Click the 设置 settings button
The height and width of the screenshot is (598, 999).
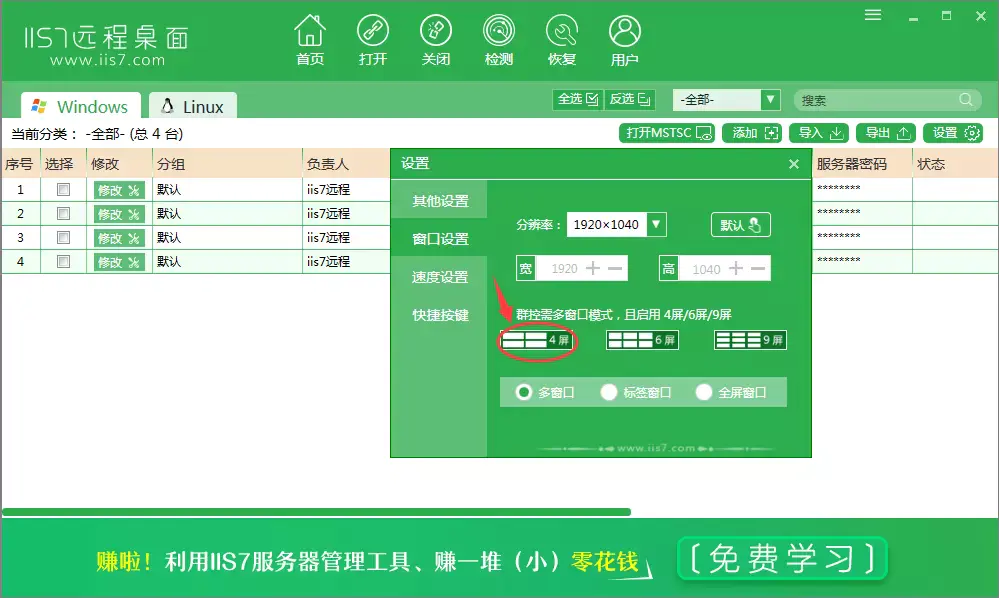953,133
